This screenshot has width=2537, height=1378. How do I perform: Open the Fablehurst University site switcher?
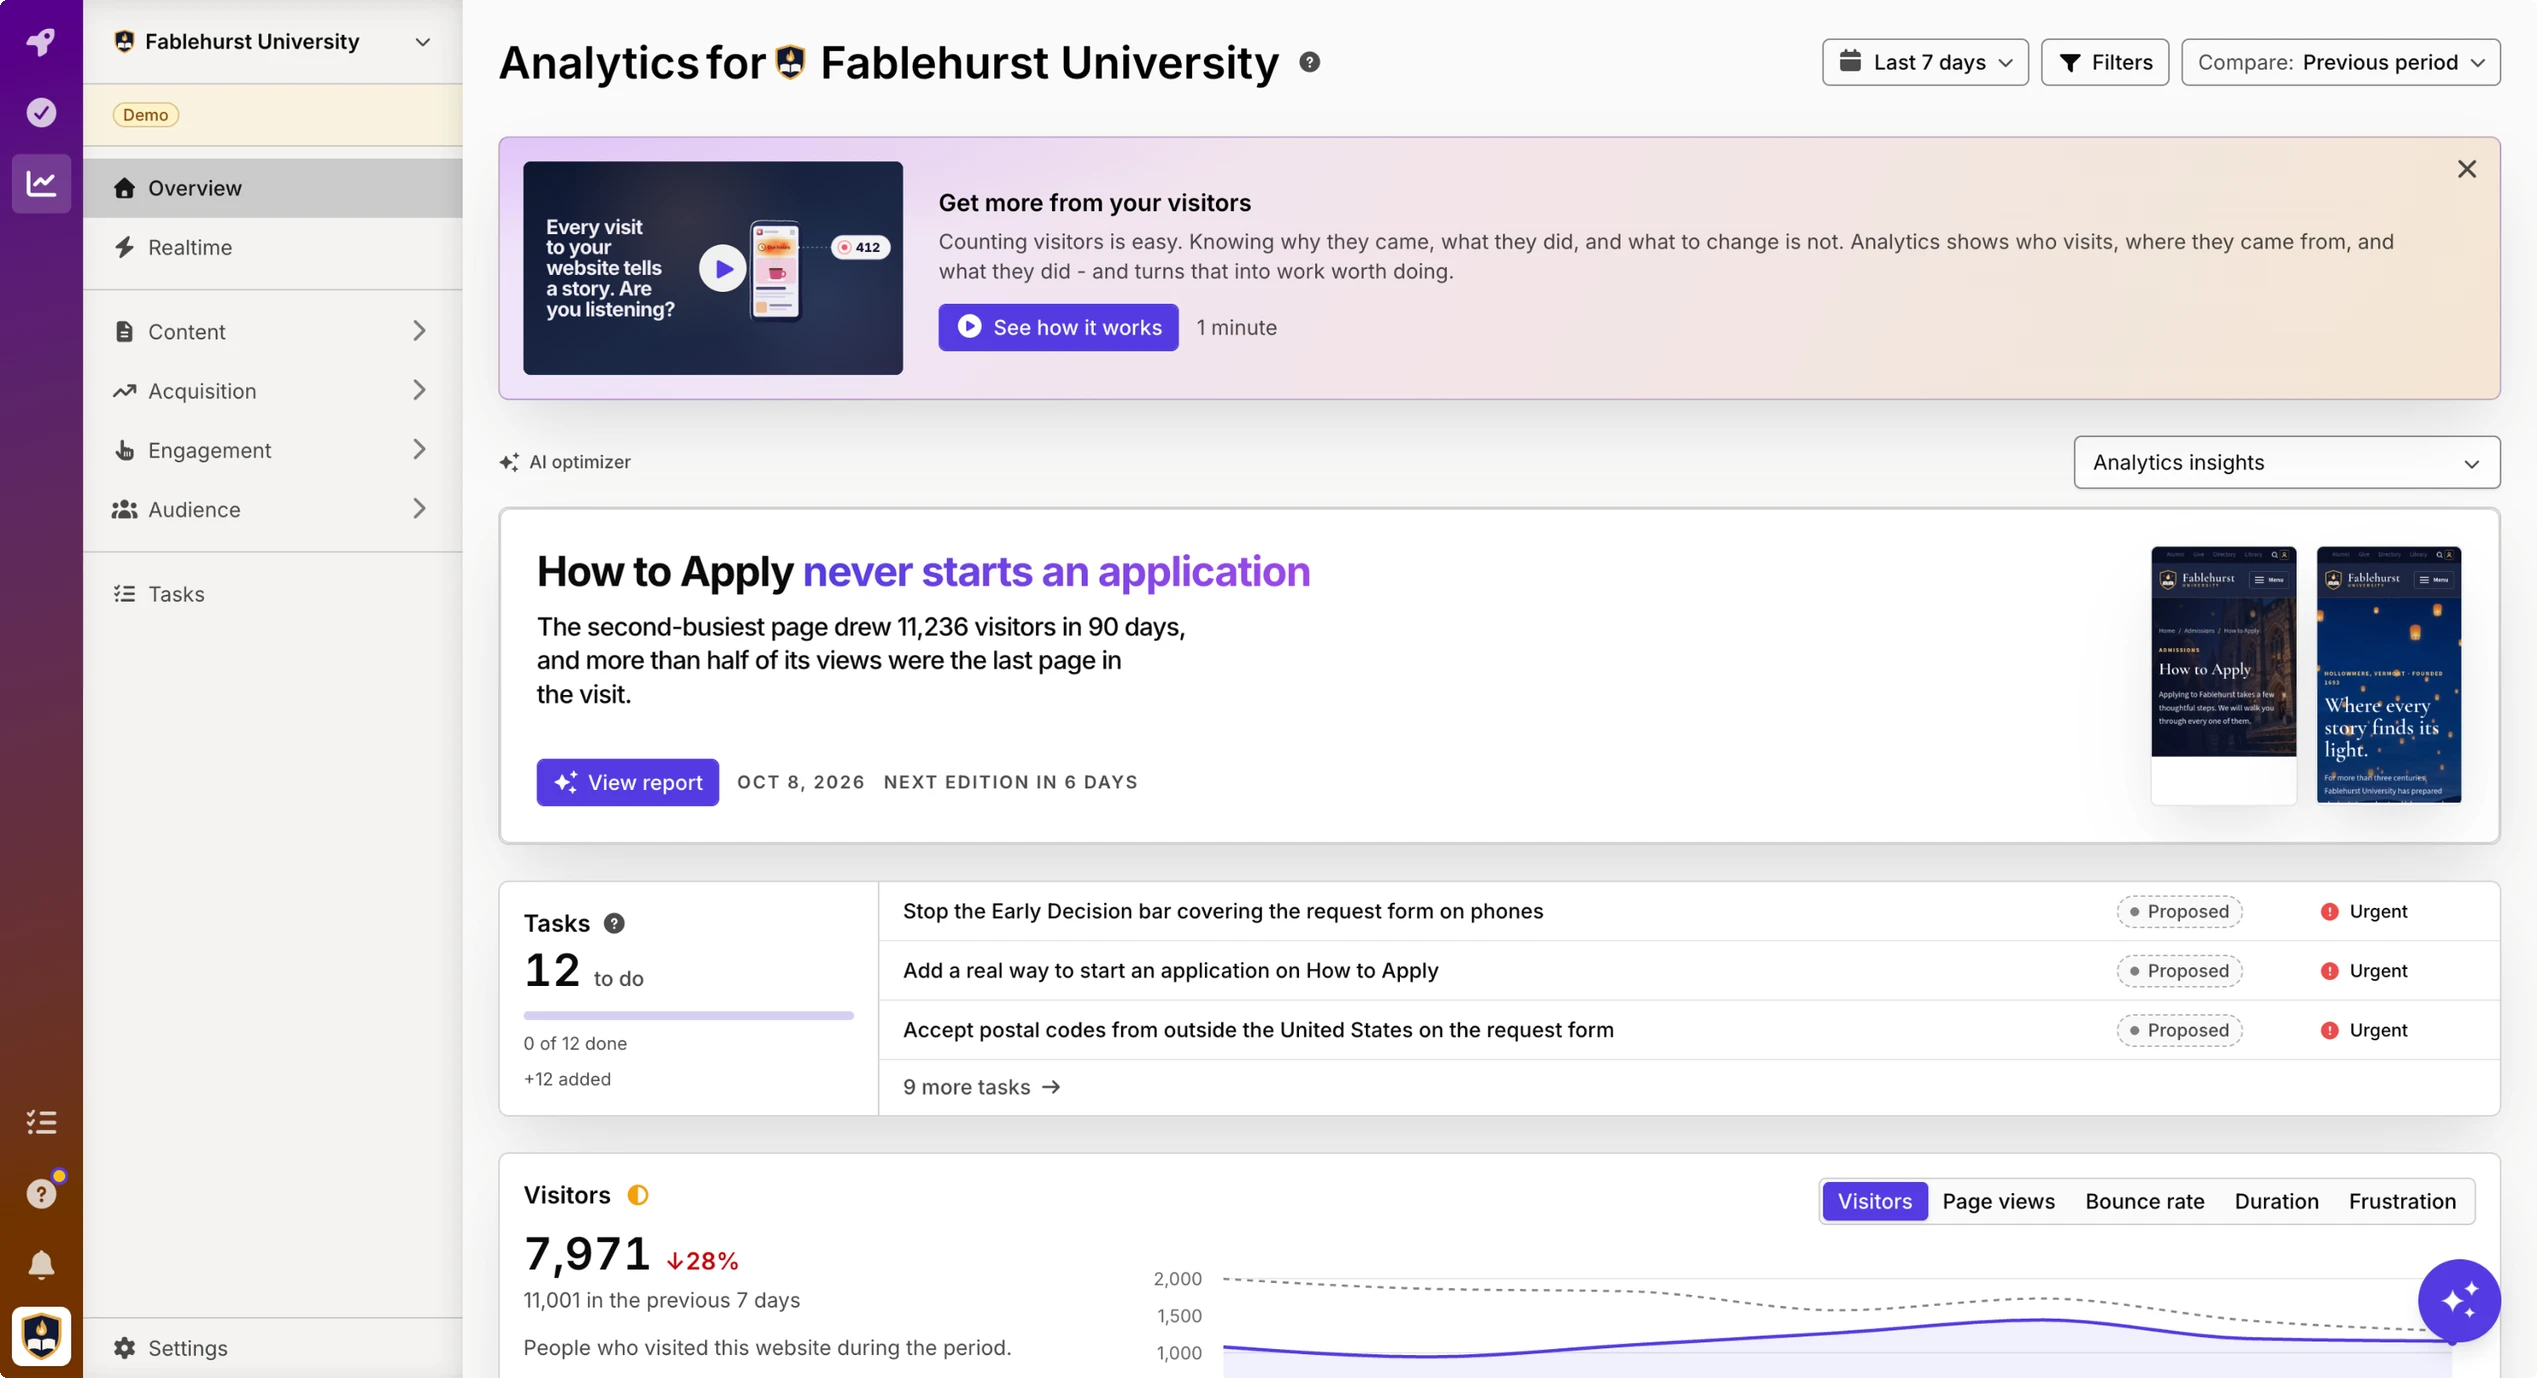click(x=273, y=41)
